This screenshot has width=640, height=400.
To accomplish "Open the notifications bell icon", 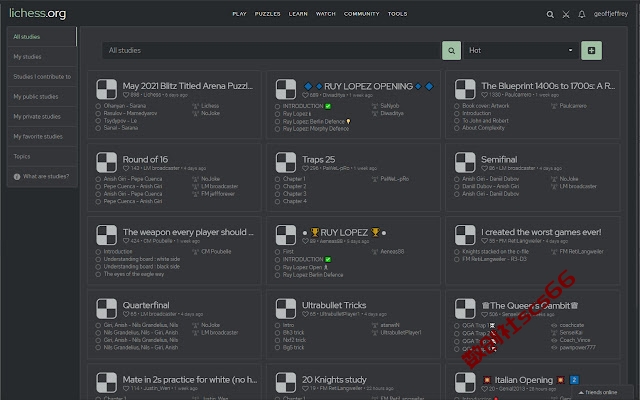I will [582, 14].
